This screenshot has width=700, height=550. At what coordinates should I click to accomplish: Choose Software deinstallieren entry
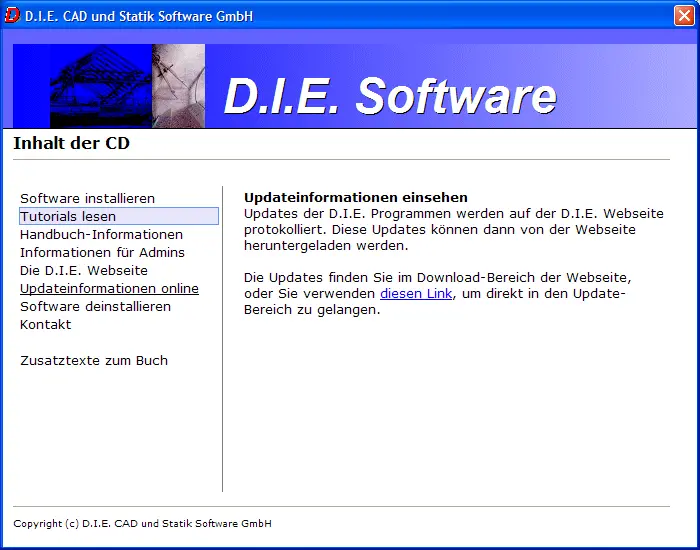[x=96, y=307]
